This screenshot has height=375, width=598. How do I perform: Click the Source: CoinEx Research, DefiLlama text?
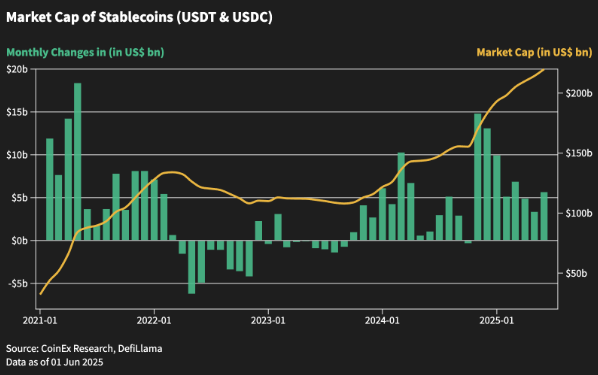(84, 349)
